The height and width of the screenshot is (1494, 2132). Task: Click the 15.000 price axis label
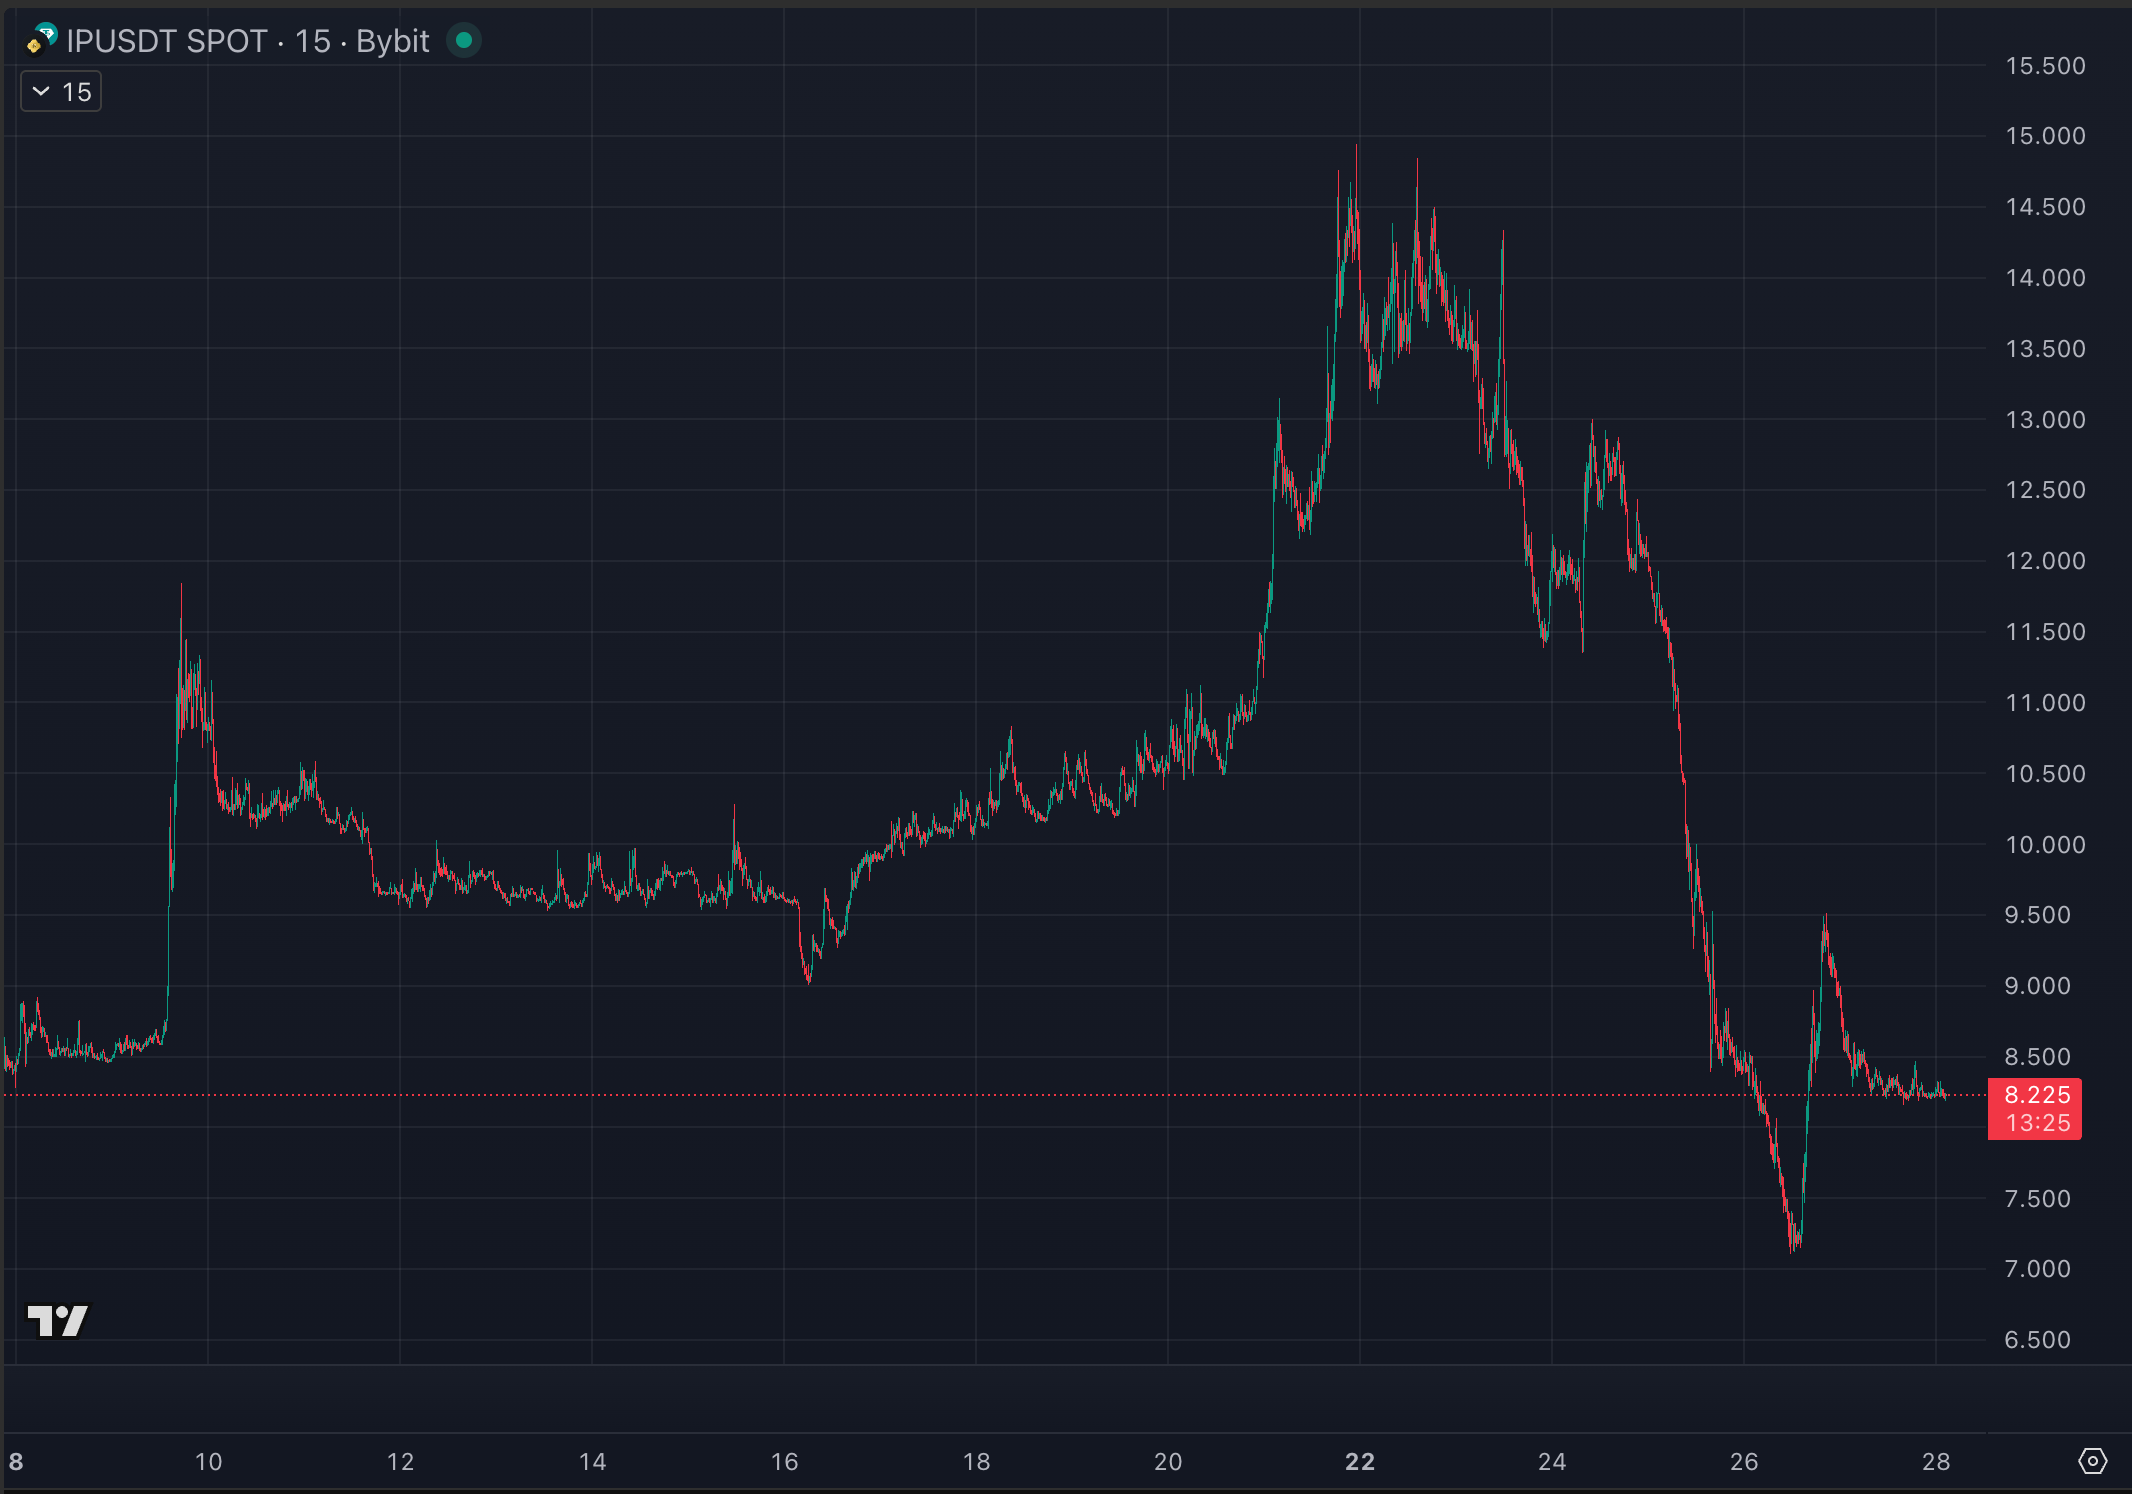(x=2045, y=136)
